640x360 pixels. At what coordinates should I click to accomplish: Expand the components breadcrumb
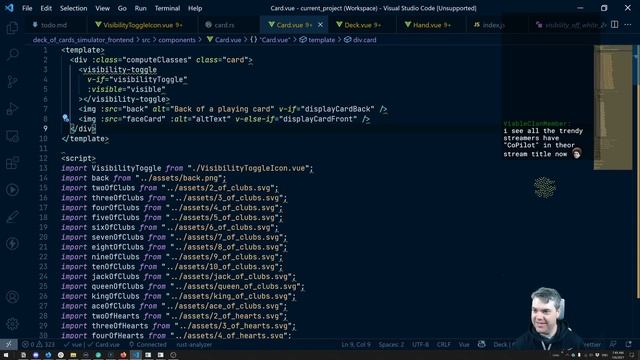tap(177, 40)
